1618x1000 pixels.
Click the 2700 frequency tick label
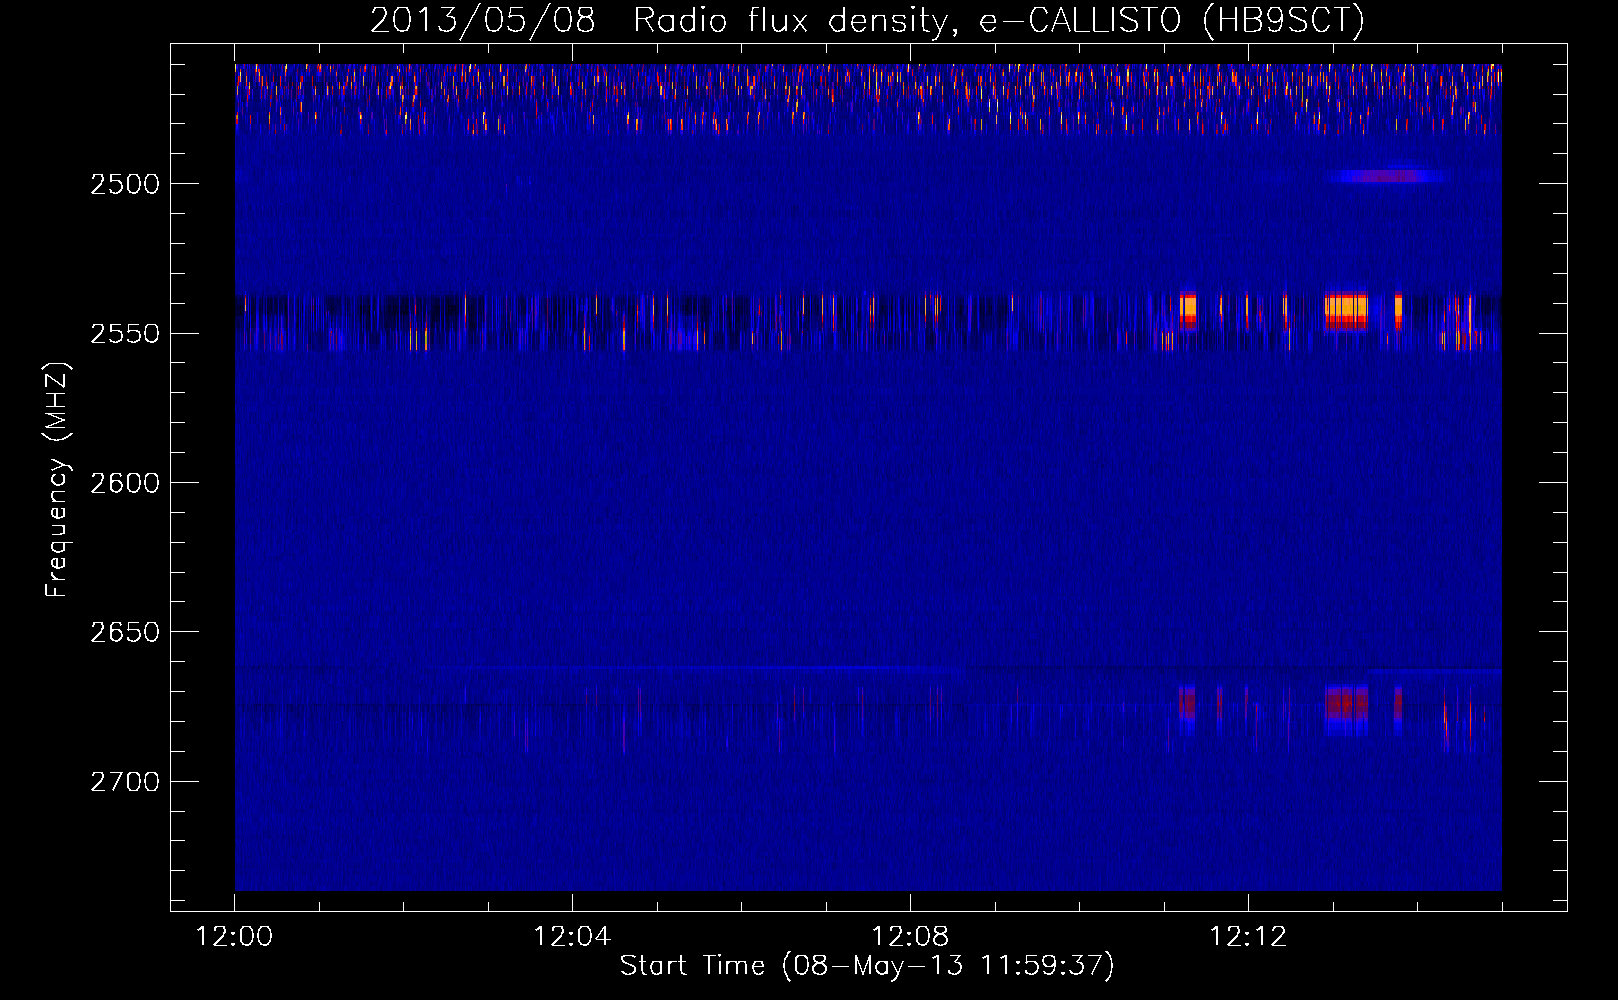point(124,782)
